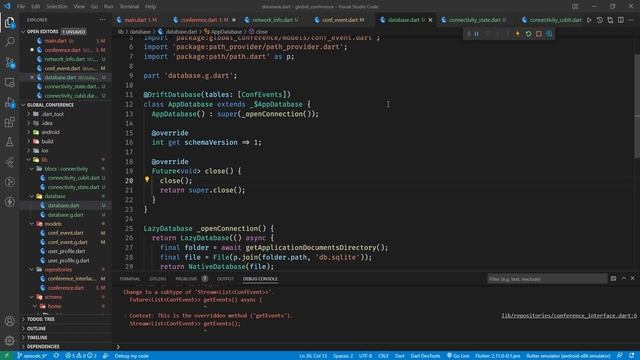The height and width of the screenshot is (360, 640).
Task: Split the editor to the right
Action: (x=621, y=20)
